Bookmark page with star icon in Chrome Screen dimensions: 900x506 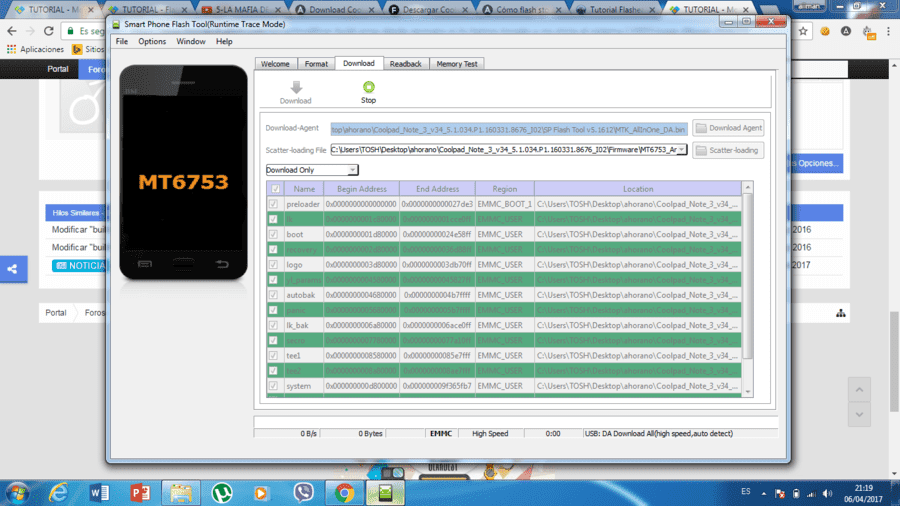[x=803, y=31]
